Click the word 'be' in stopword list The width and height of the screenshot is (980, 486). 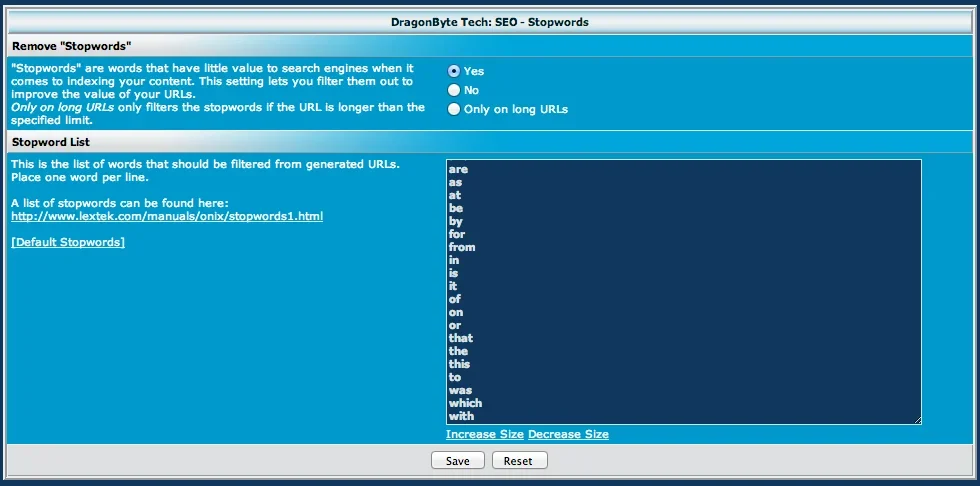(x=456, y=208)
